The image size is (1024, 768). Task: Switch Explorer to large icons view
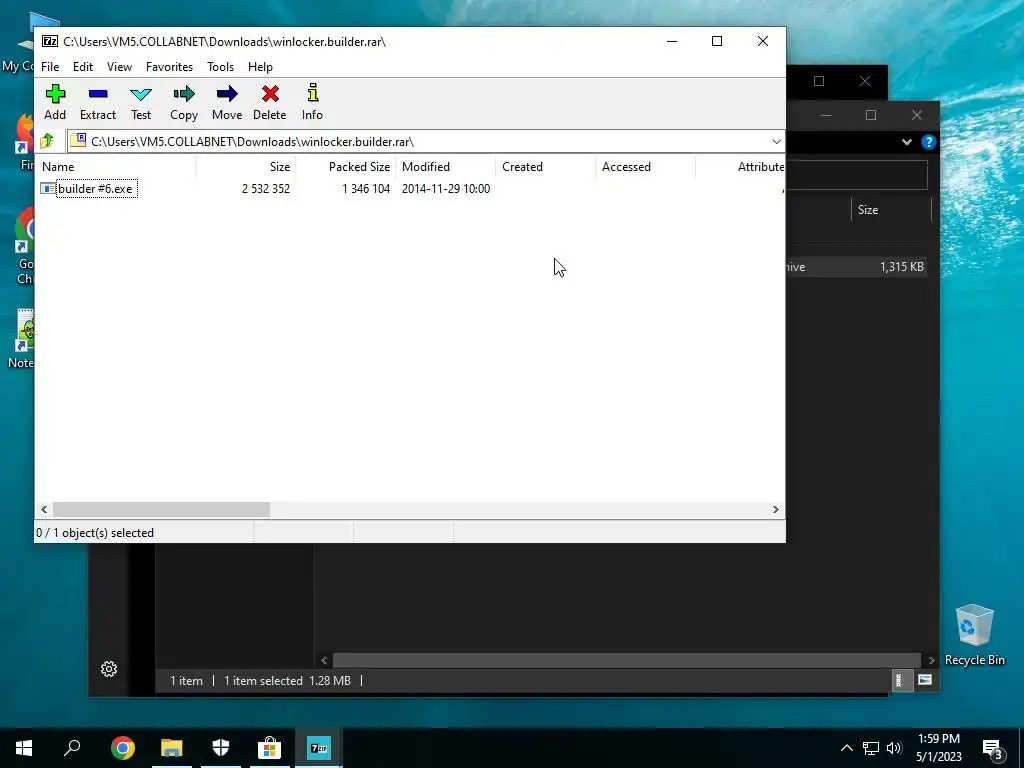coord(924,680)
